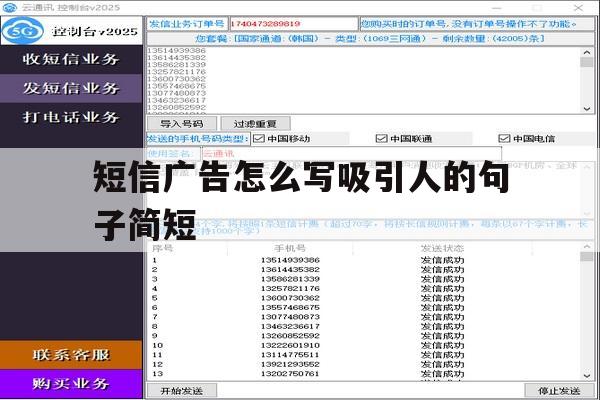Click scroll up arrow of results table
The image size is (600, 400).
[587, 247]
